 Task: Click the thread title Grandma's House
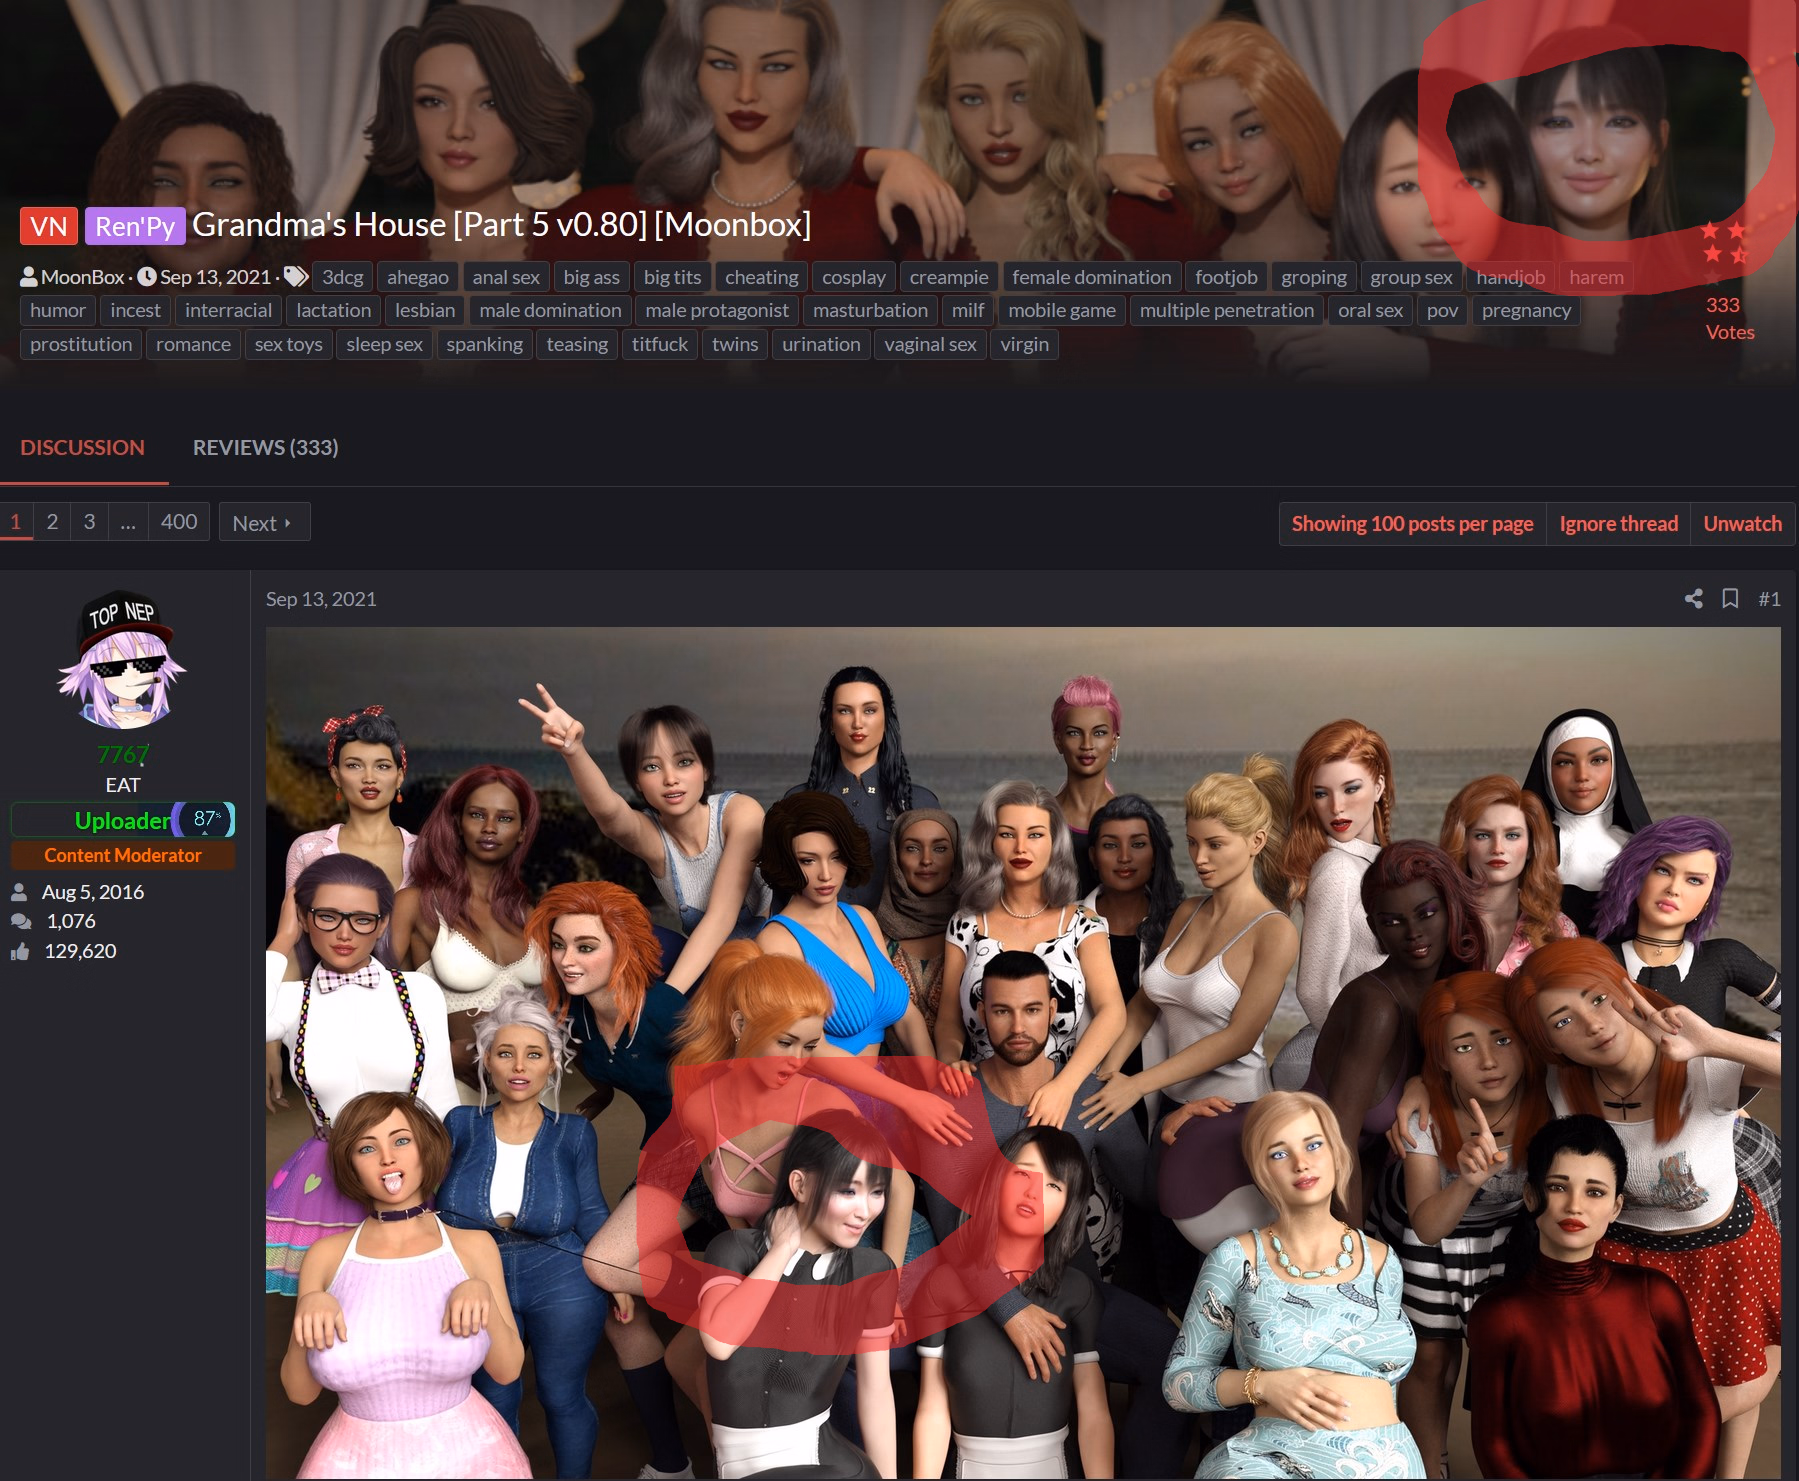tap(501, 225)
